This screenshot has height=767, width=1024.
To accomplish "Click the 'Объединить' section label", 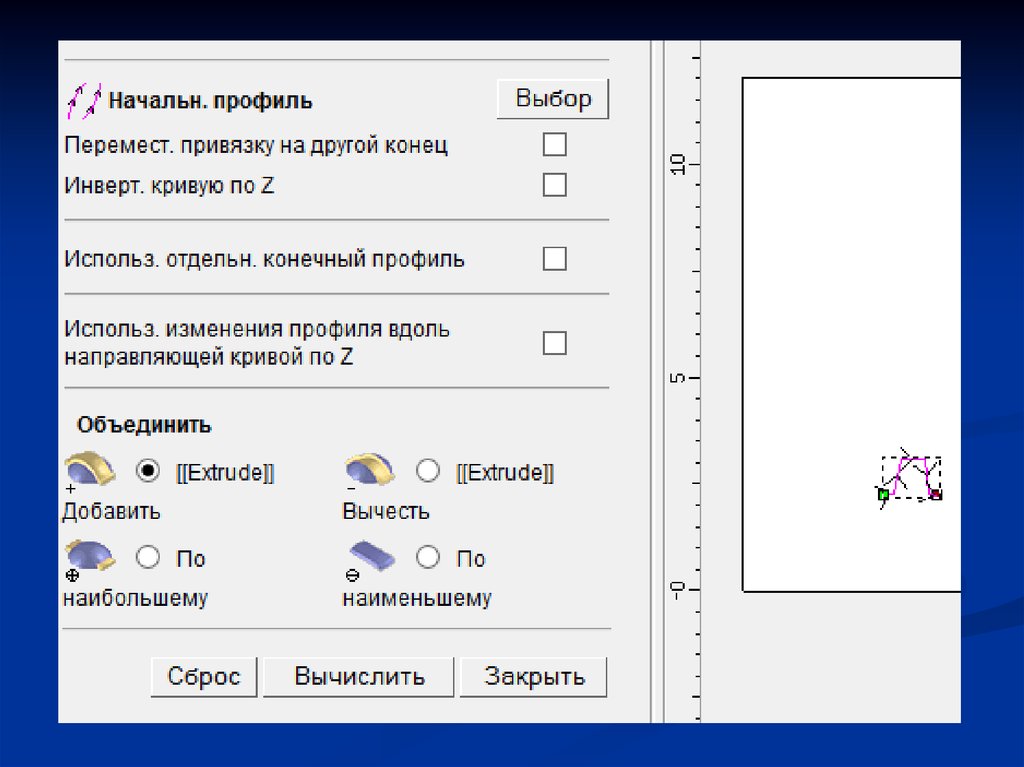I will click(144, 425).
